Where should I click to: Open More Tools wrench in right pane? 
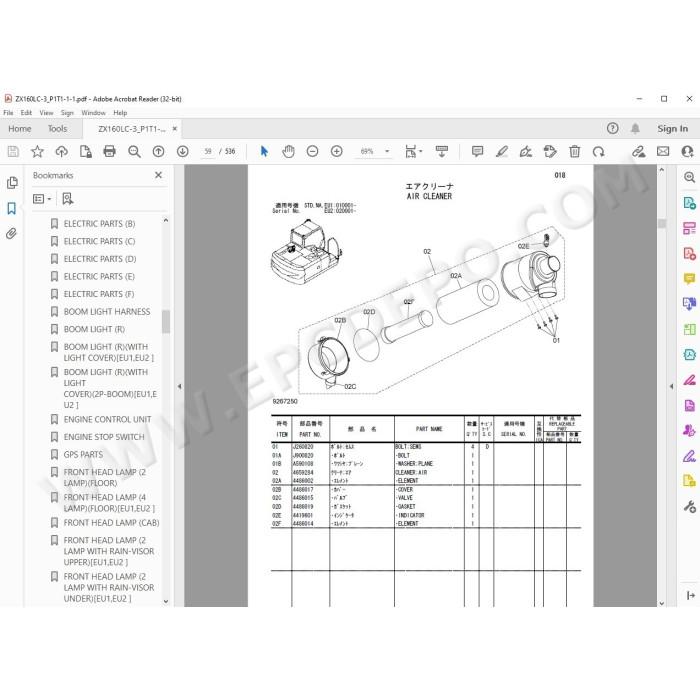pyautogui.click(x=690, y=507)
